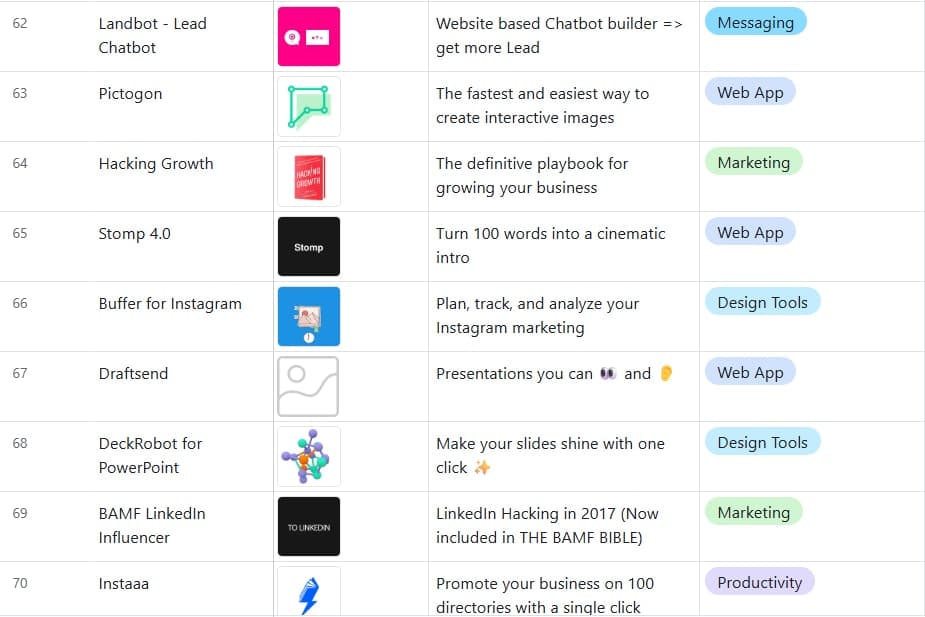Click the BAMF LinkedIn black logo
The image size is (925, 617).
pos(308,526)
